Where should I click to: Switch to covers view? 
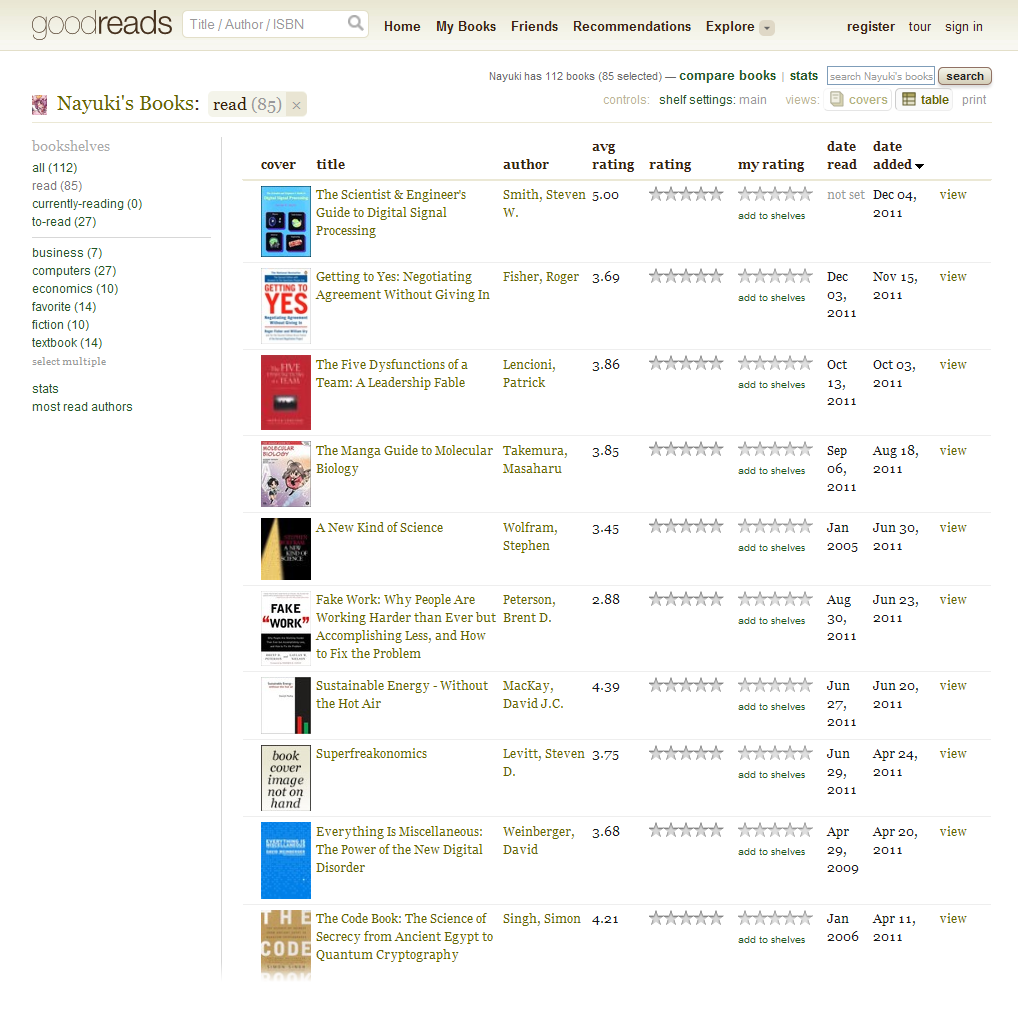[x=858, y=99]
